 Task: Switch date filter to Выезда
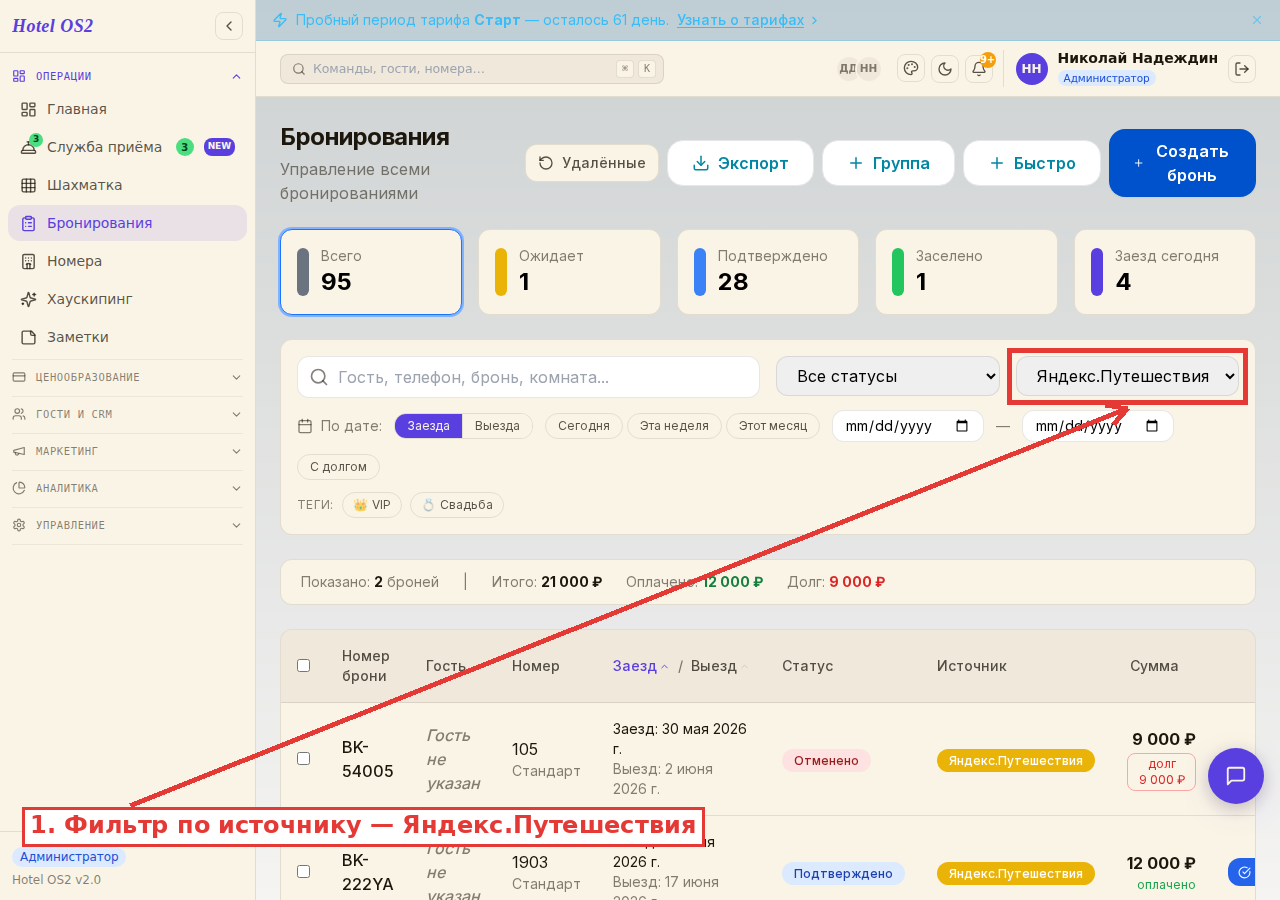[x=497, y=426]
